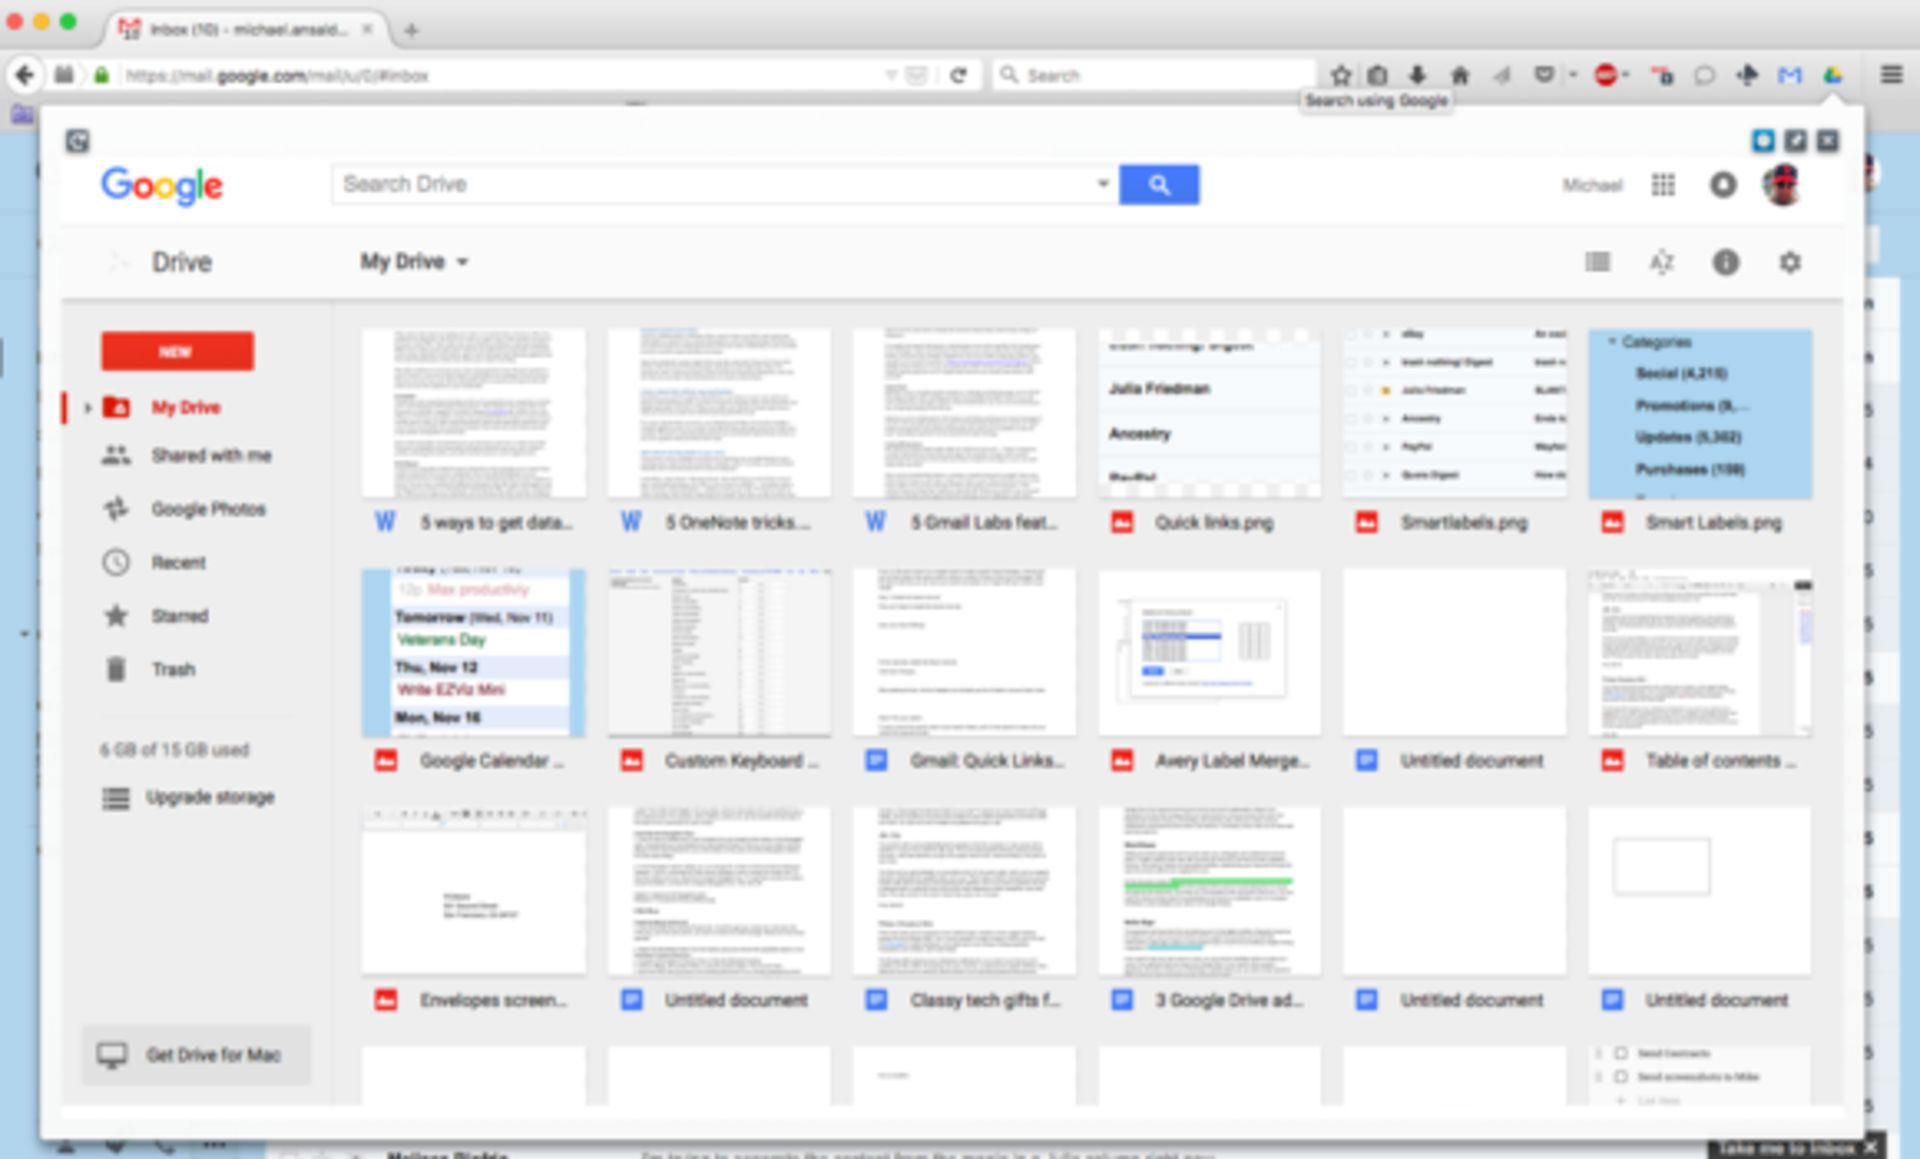Switch to list view icon
1920x1159 pixels.
click(1597, 262)
